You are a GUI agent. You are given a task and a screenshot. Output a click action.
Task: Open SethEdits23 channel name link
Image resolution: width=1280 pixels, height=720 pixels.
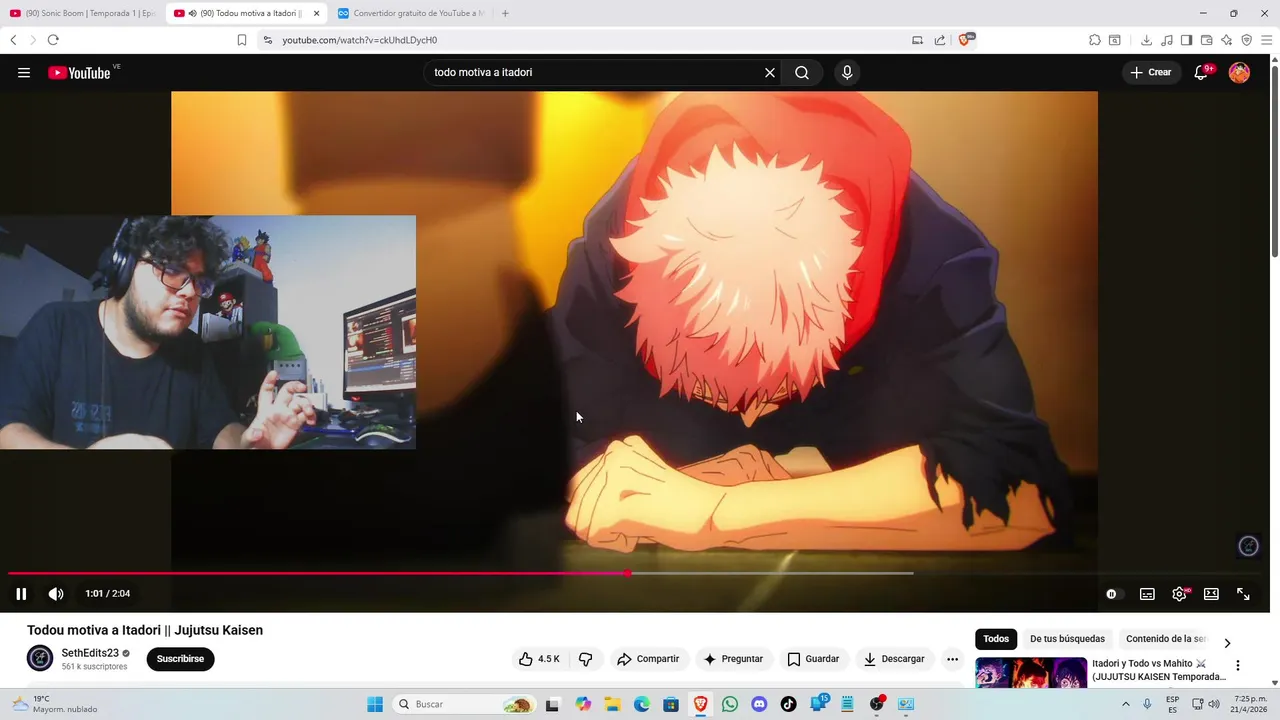click(90, 653)
